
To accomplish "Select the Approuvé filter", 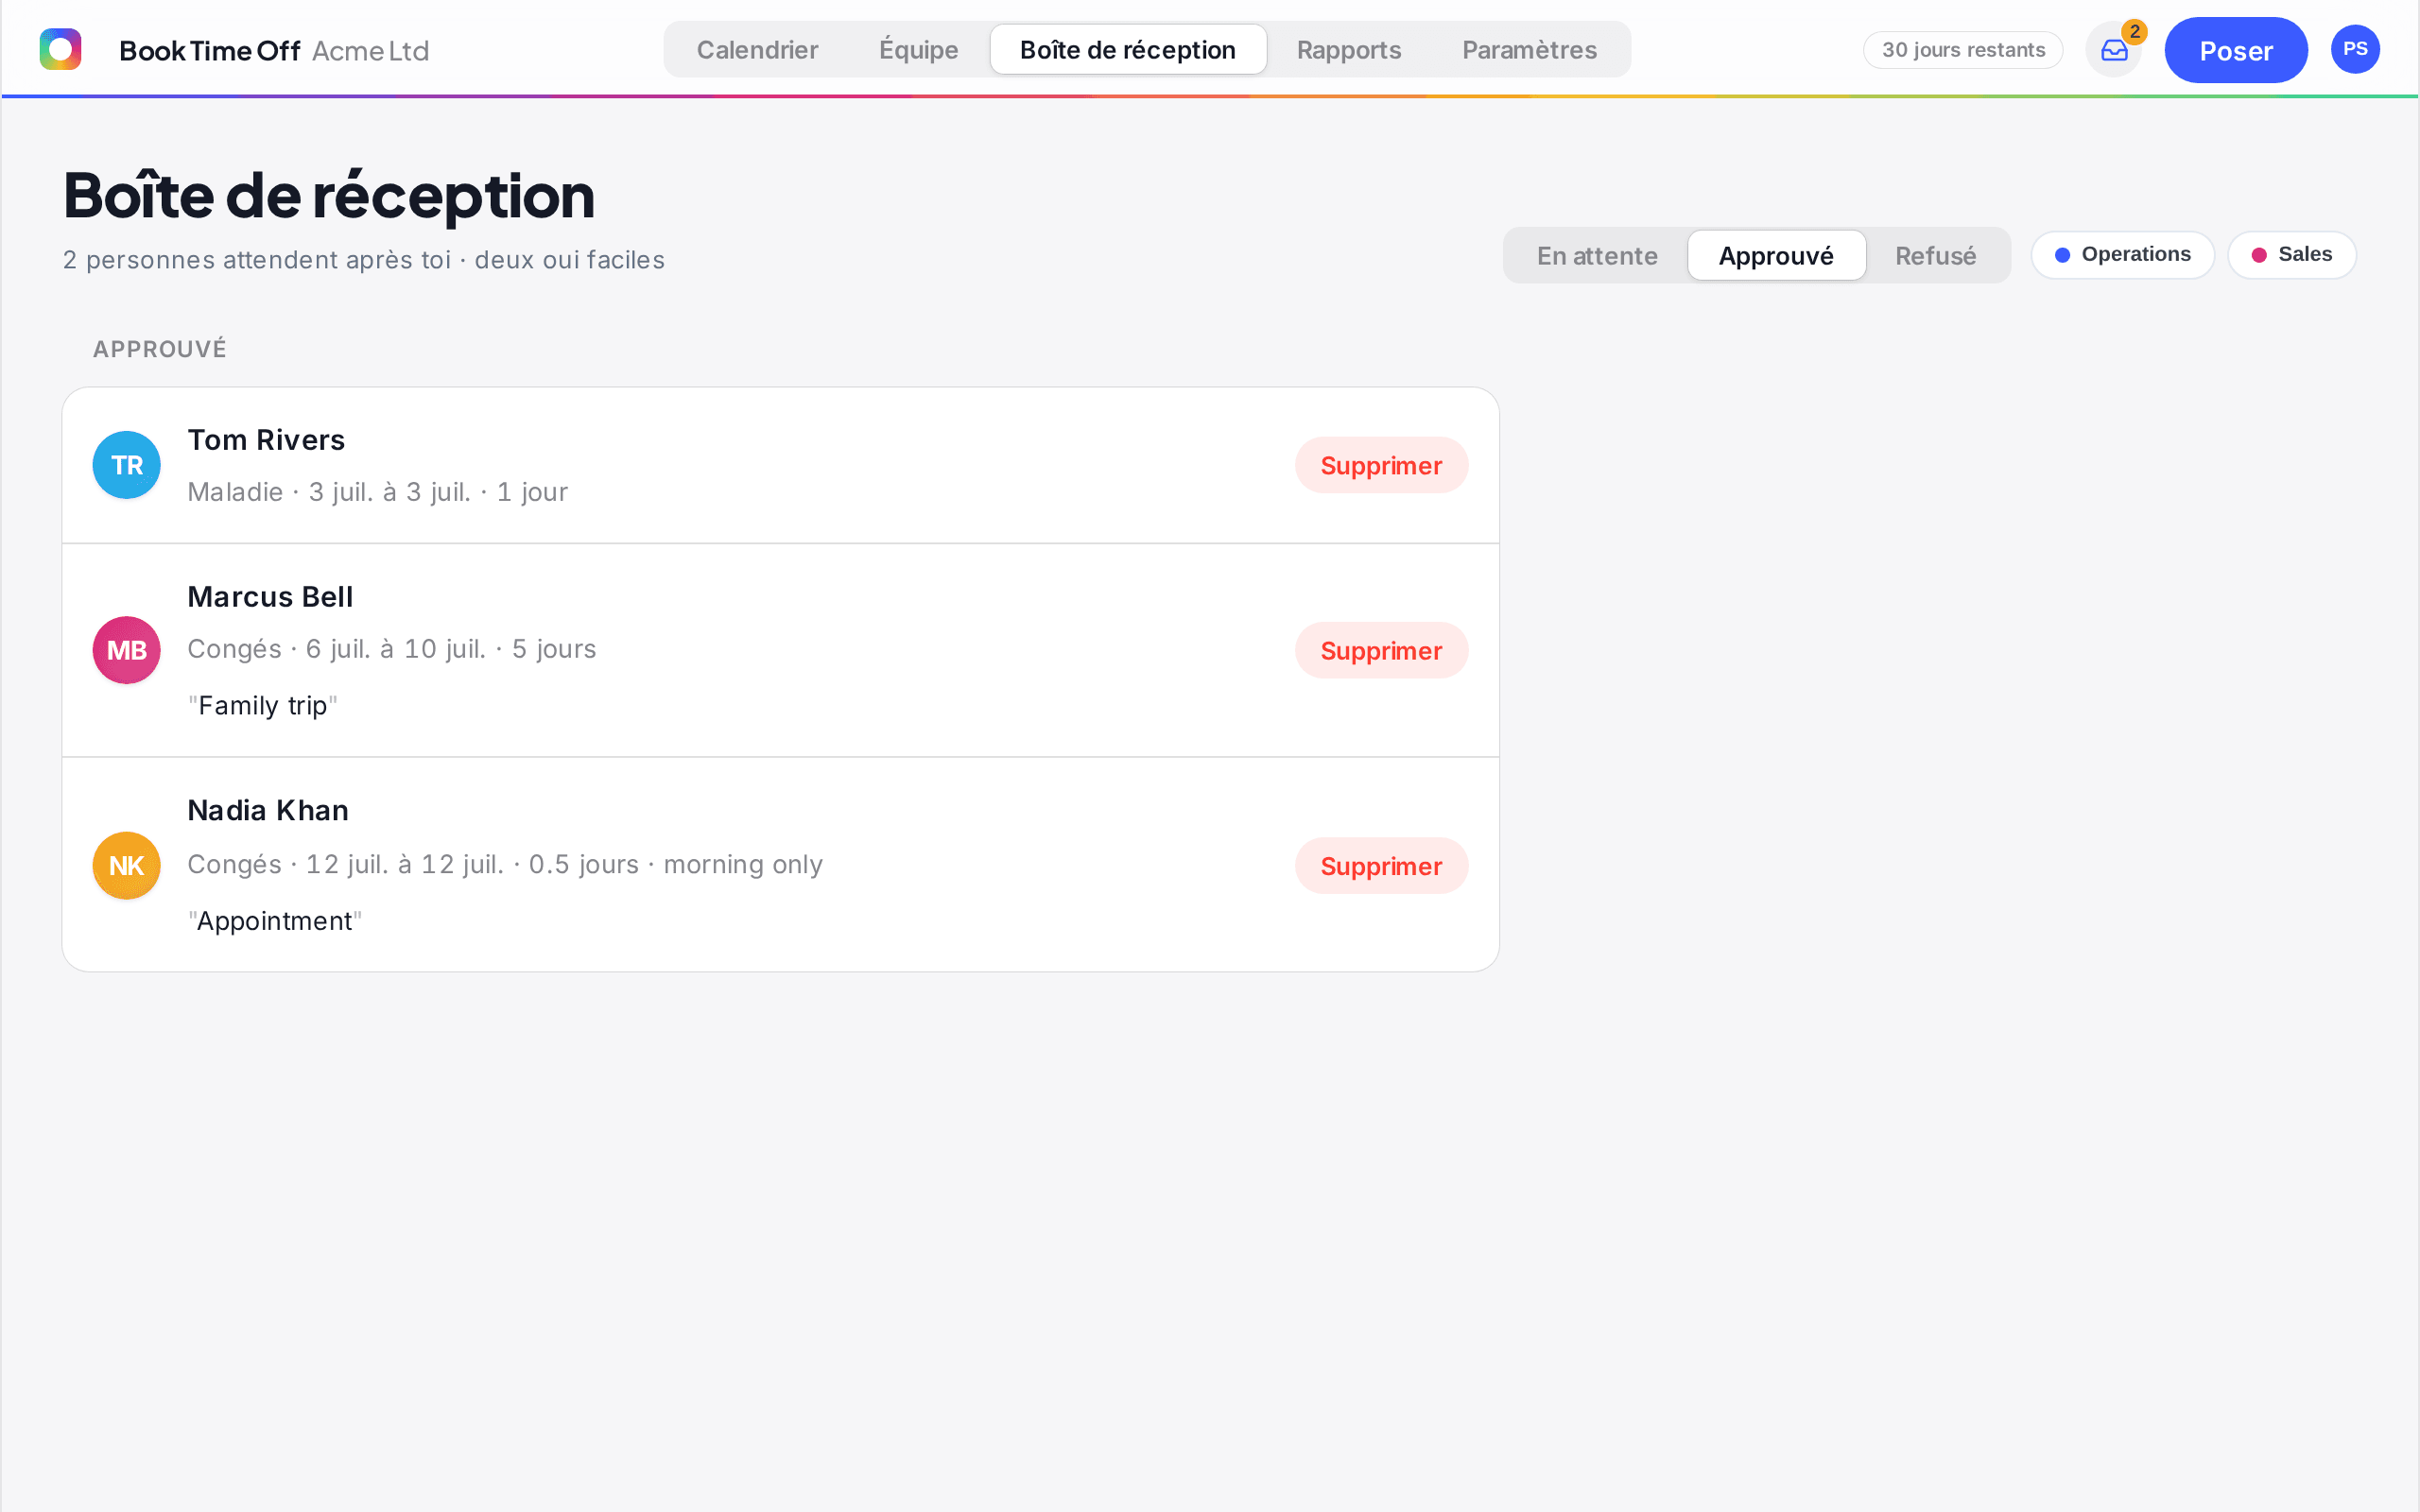I will click(1776, 256).
